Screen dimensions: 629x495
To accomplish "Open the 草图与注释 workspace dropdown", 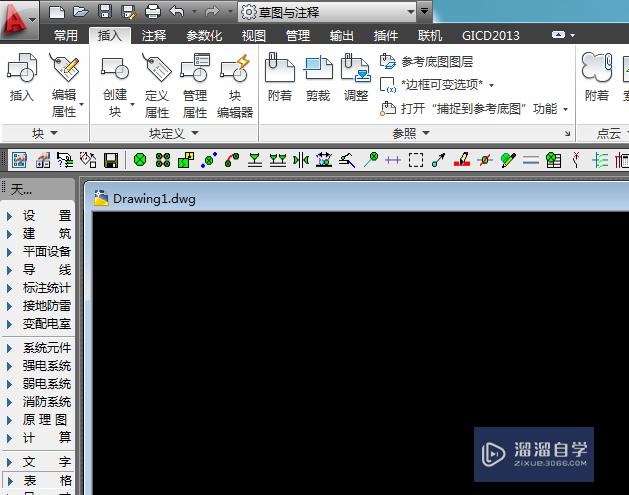I will [x=327, y=12].
